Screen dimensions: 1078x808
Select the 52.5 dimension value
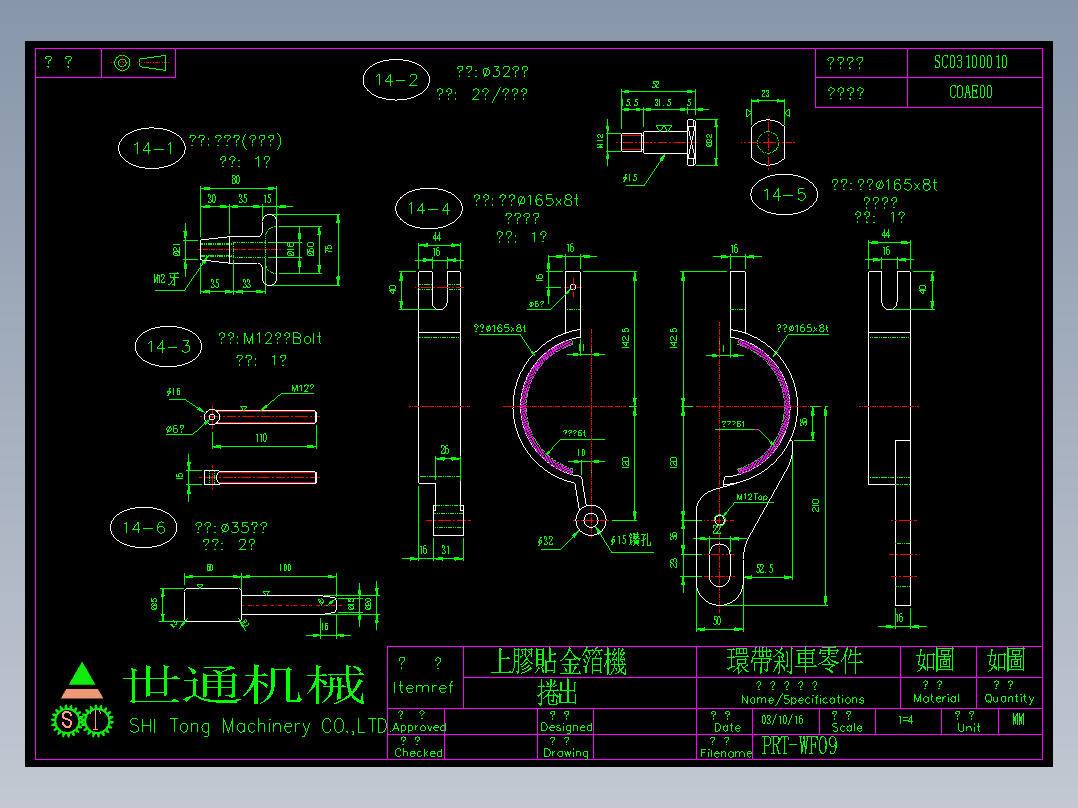pos(764,569)
